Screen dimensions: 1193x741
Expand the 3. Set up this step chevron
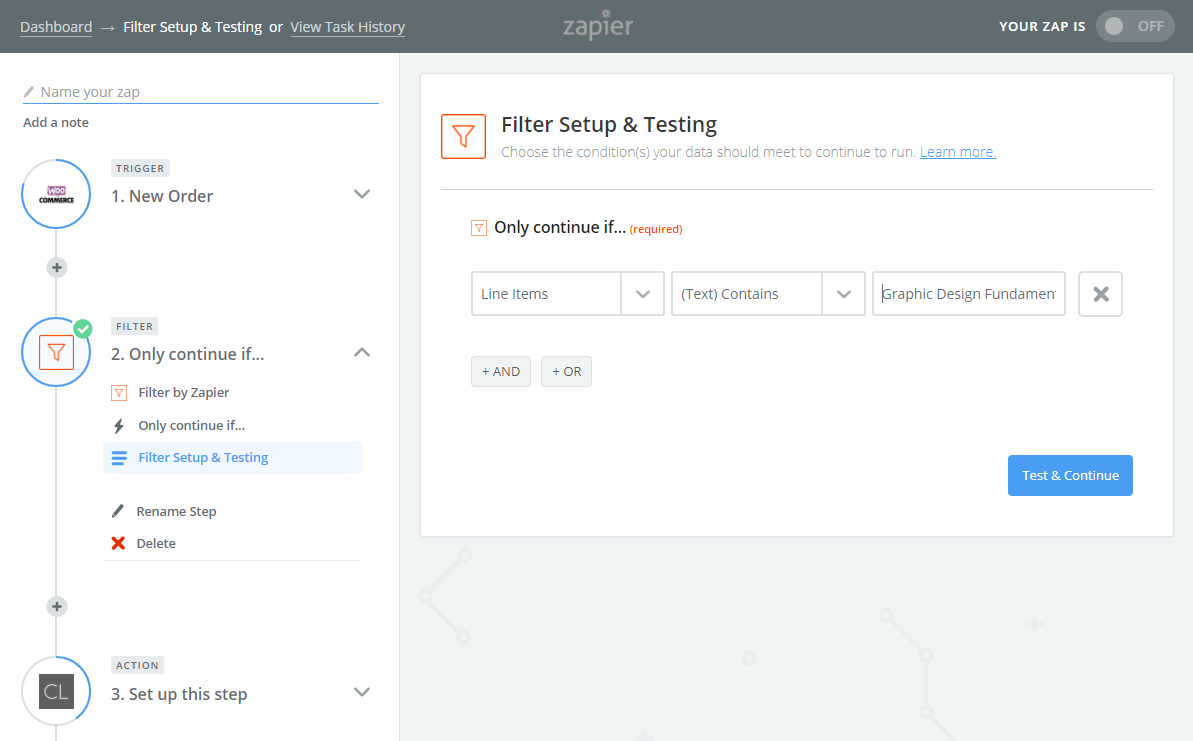pos(362,692)
